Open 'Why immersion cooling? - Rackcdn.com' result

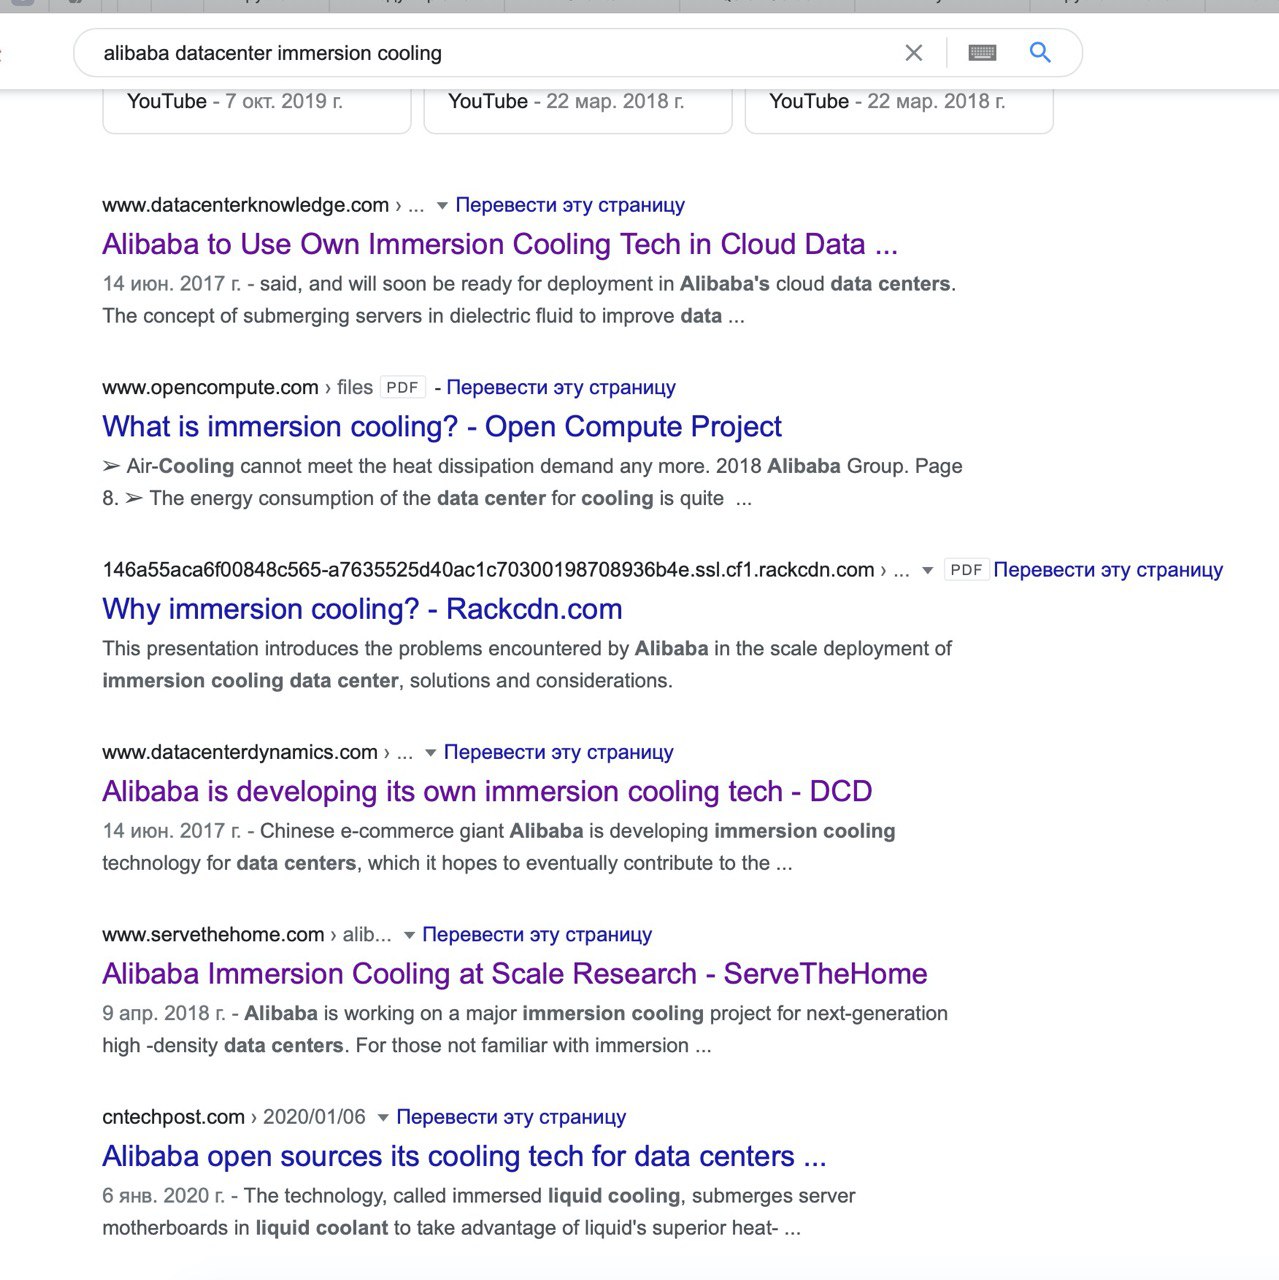coord(362,609)
